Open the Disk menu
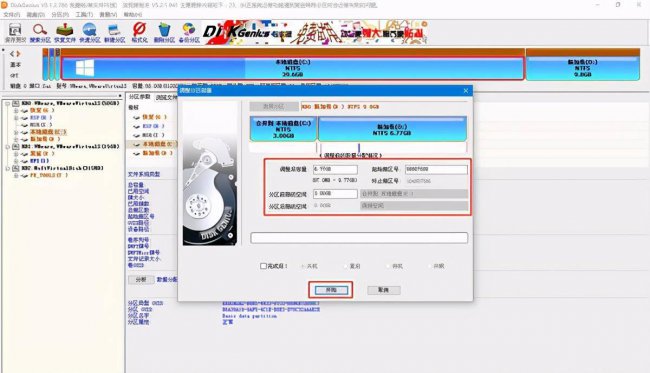650x373 pixels. click(x=35, y=15)
